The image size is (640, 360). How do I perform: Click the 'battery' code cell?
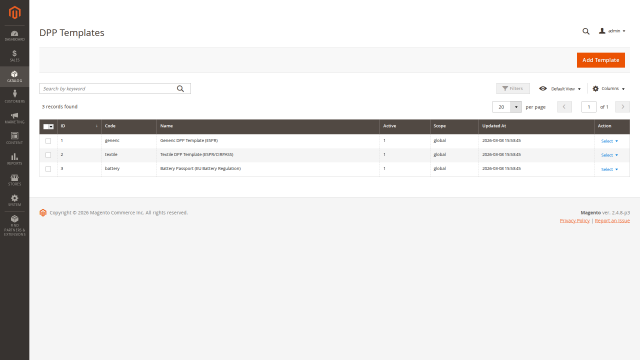point(129,168)
